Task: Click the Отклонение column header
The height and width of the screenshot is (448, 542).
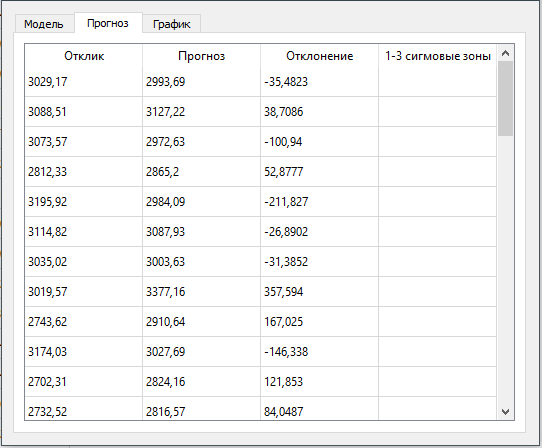Action: click(319, 56)
